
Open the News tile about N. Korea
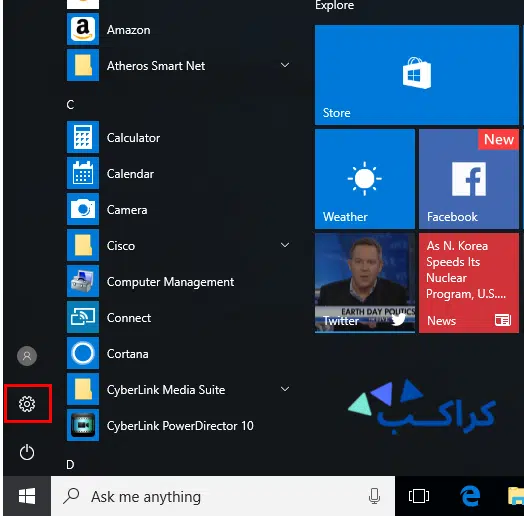(469, 283)
